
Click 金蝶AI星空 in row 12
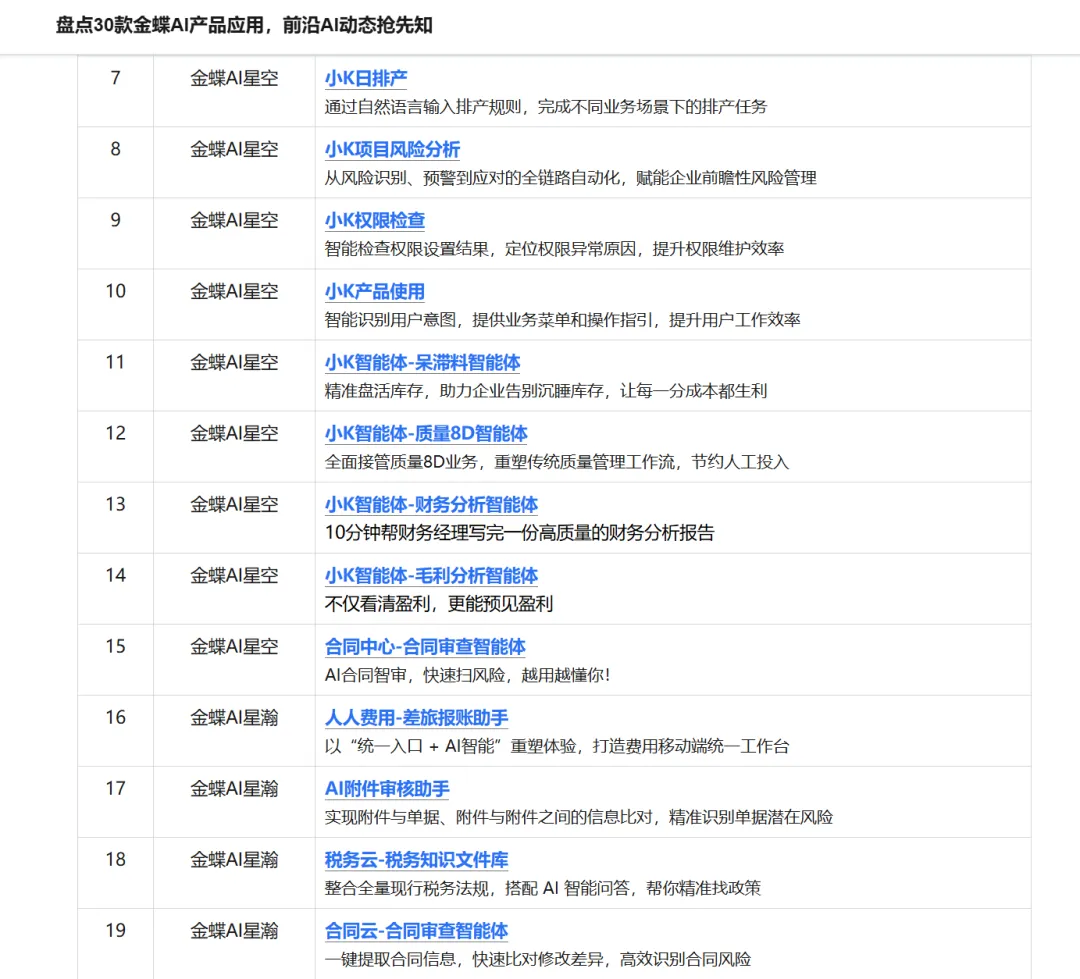coord(234,433)
